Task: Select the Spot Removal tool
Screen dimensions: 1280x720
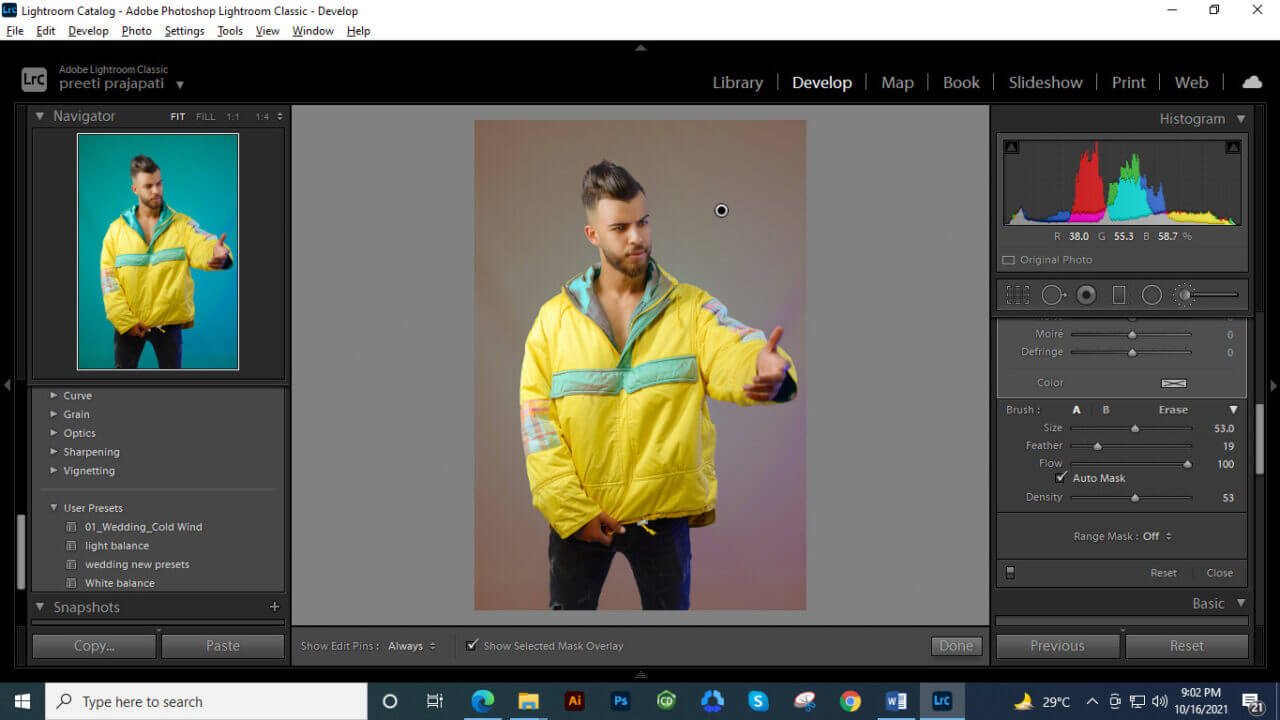Action: click(x=1051, y=294)
